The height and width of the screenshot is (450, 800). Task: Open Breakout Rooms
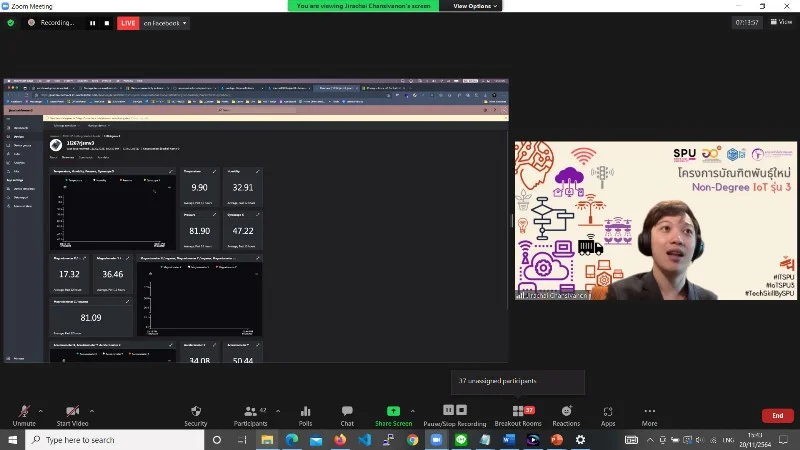pos(518,413)
